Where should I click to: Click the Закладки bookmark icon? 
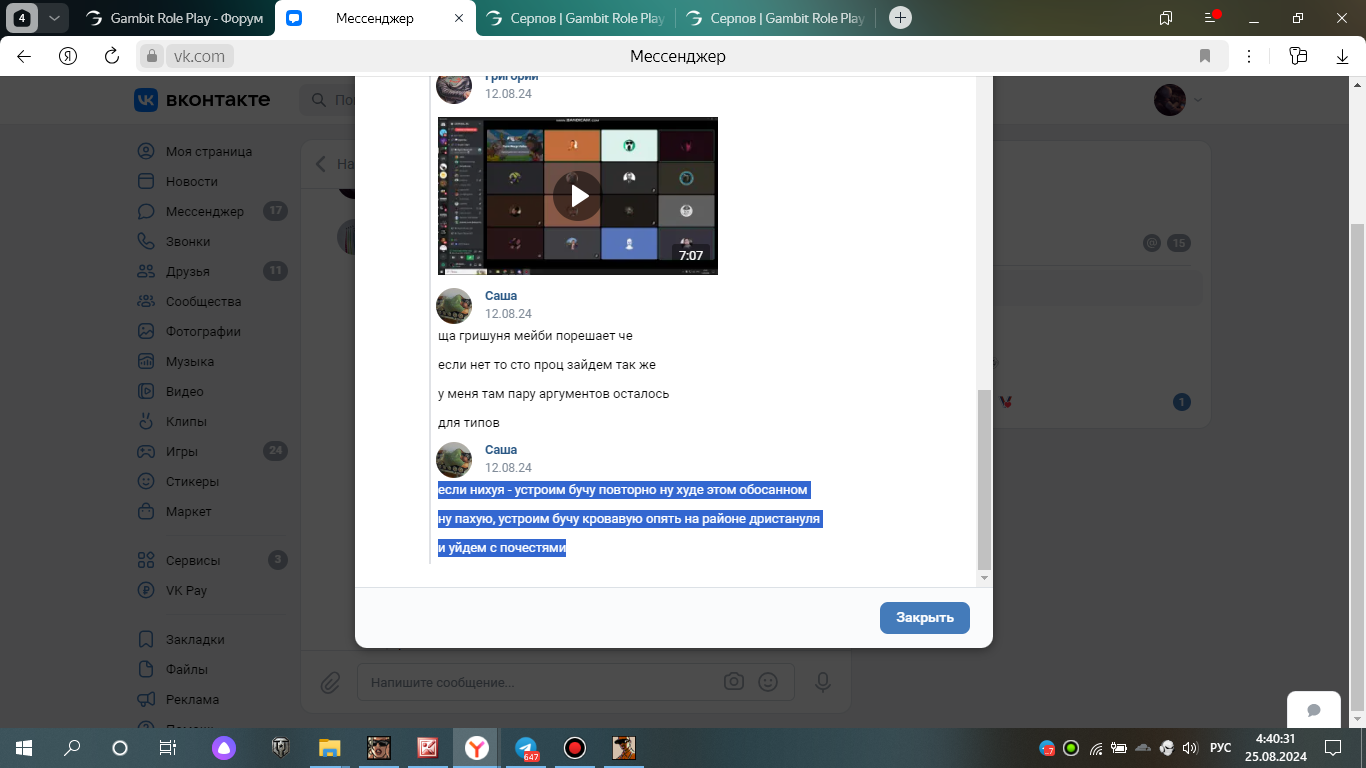(146, 639)
